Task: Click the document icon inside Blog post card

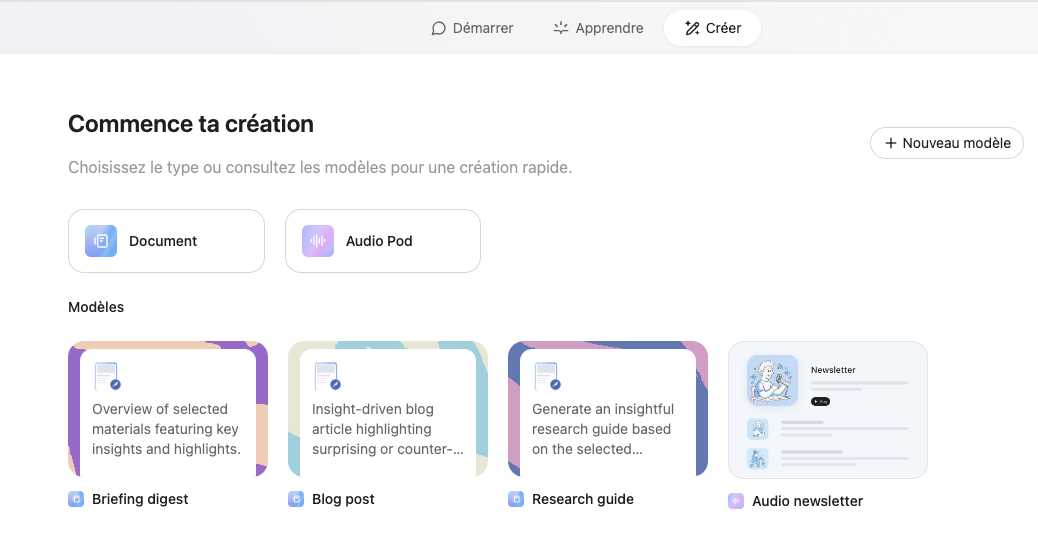Action: tap(327, 377)
